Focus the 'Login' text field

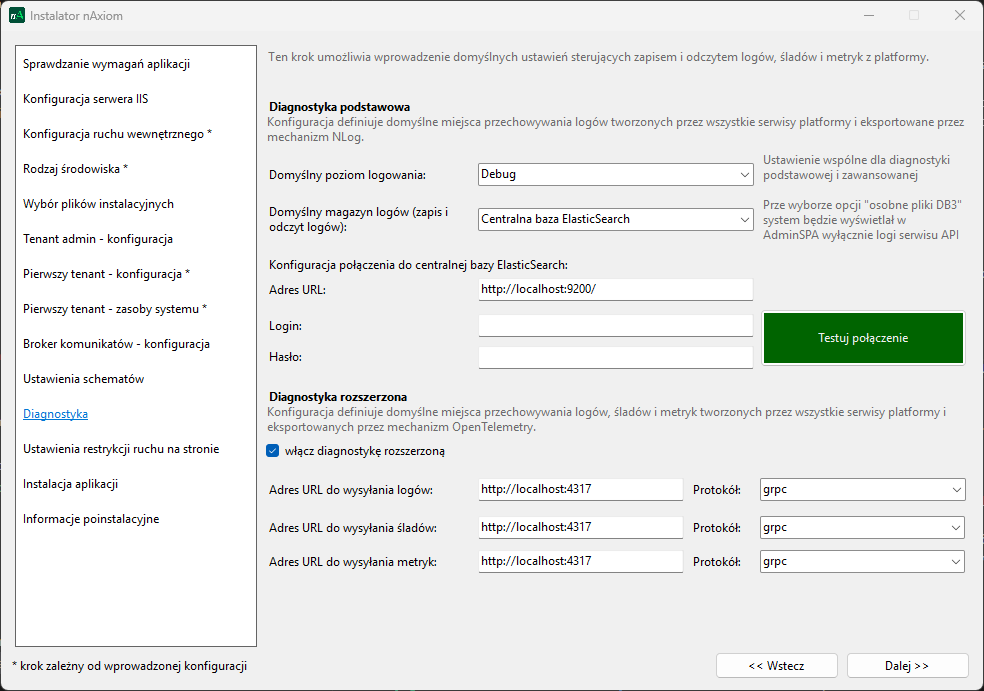(x=615, y=326)
